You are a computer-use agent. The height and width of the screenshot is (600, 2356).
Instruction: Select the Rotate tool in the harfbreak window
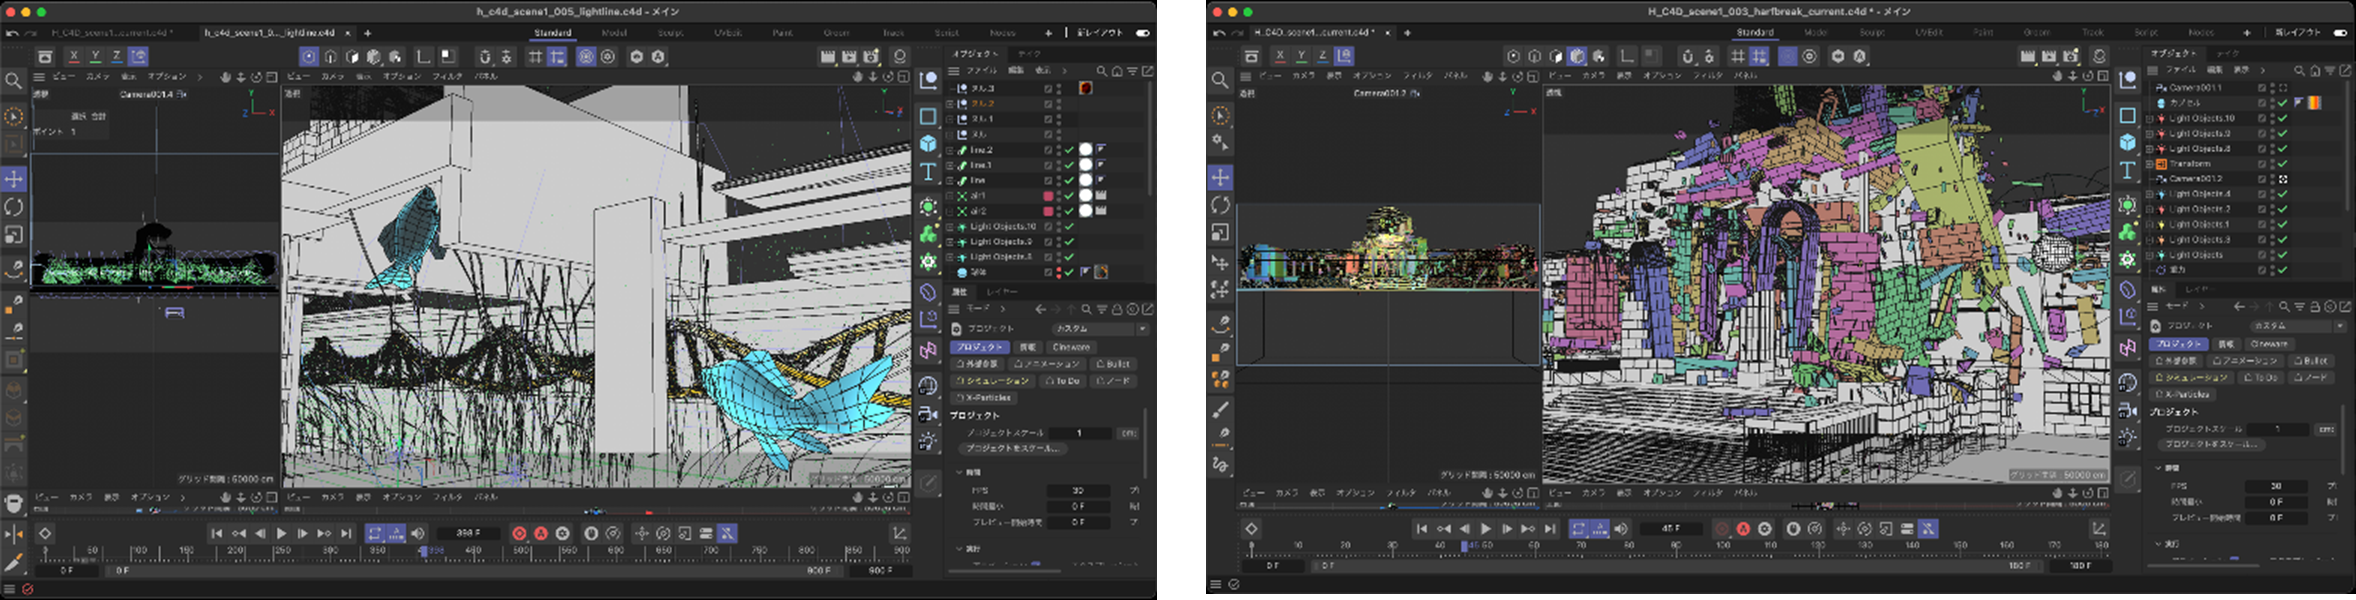point(1220,205)
